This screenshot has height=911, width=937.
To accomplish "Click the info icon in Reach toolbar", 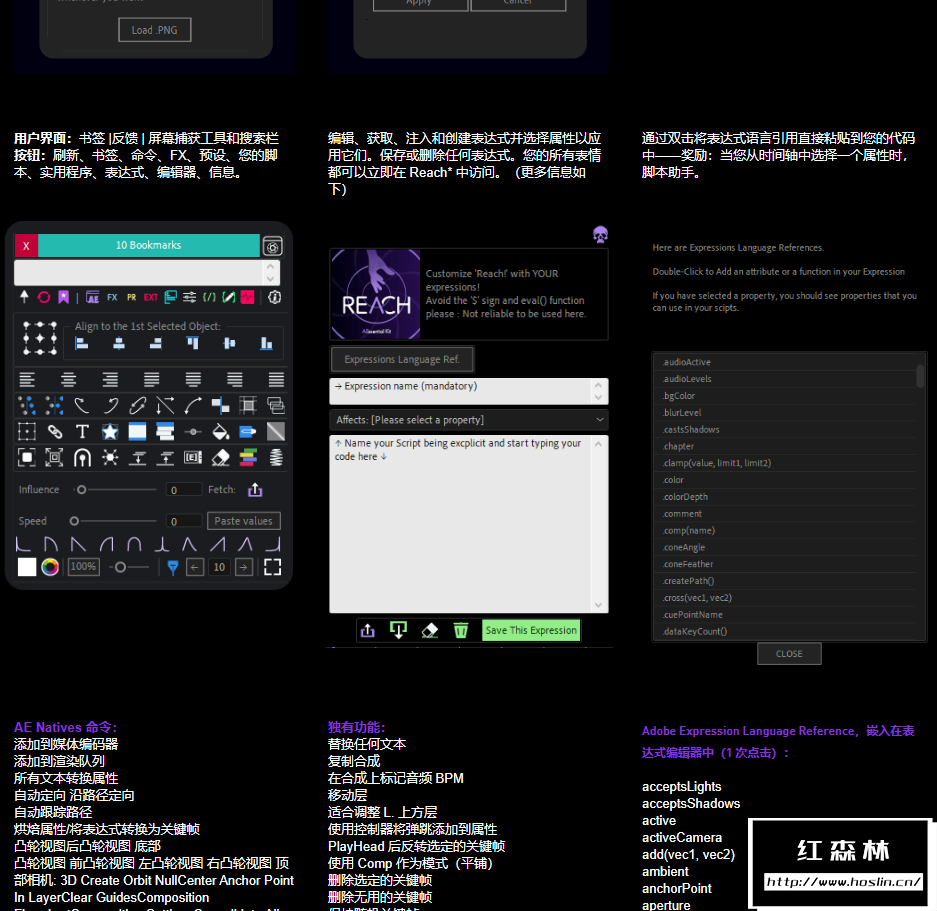I will pyautogui.click(x=275, y=297).
